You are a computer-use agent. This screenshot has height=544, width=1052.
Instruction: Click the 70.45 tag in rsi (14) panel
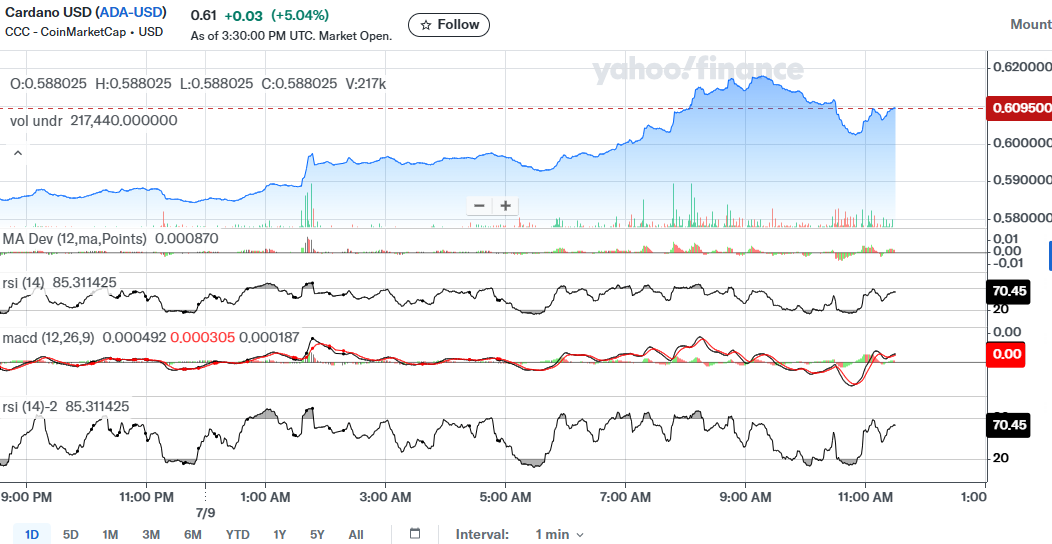coord(1008,291)
